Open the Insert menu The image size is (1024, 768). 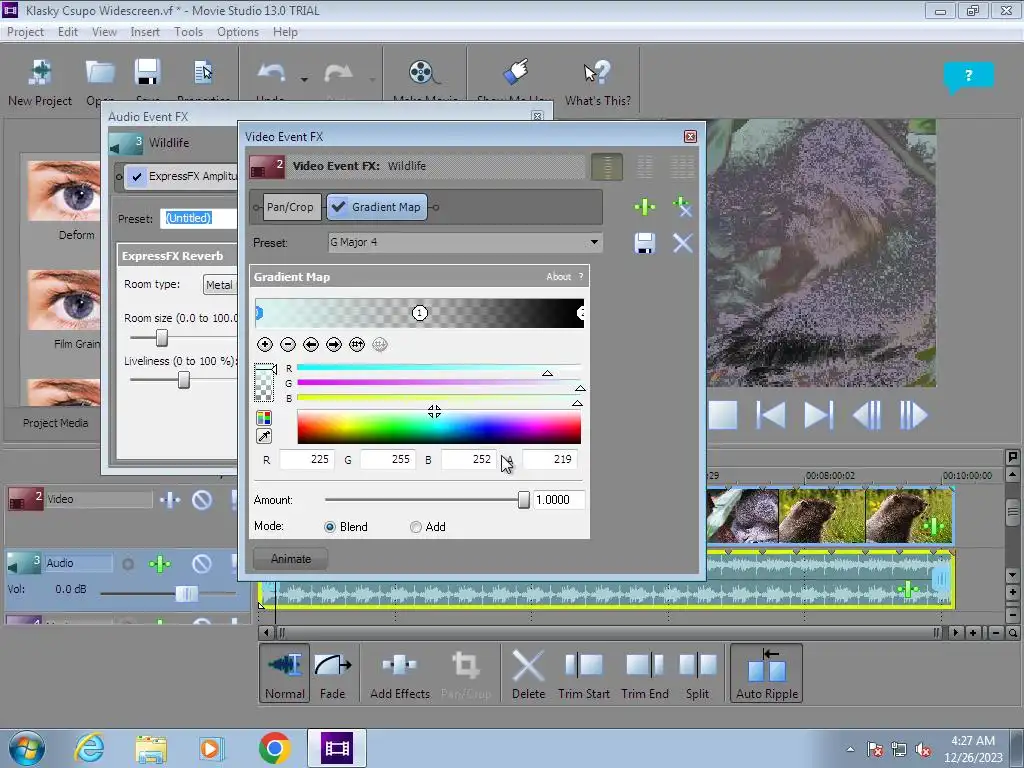point(145,32)
